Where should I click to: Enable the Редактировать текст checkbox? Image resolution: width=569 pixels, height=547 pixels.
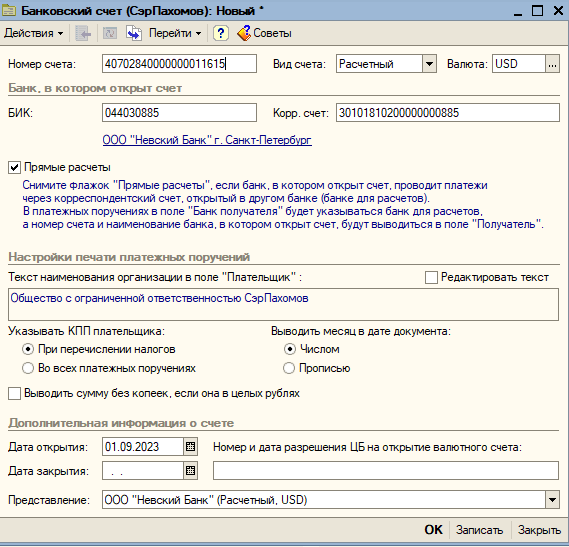click(431, 278)
